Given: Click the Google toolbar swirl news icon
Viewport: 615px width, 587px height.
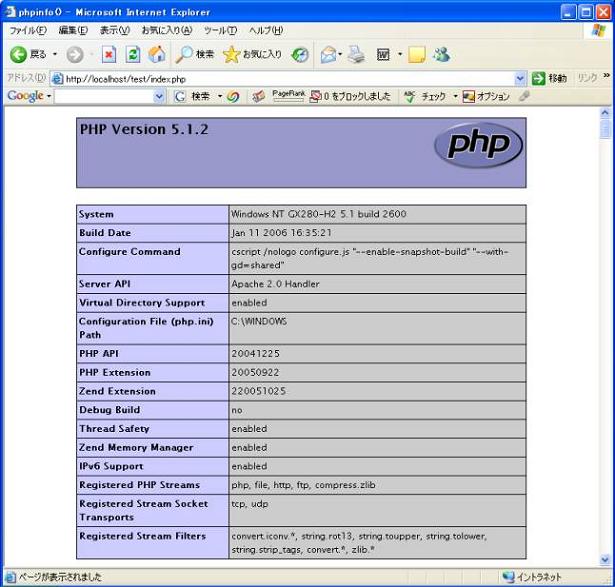Looking at the screenshot, I should tap(233, 96).
